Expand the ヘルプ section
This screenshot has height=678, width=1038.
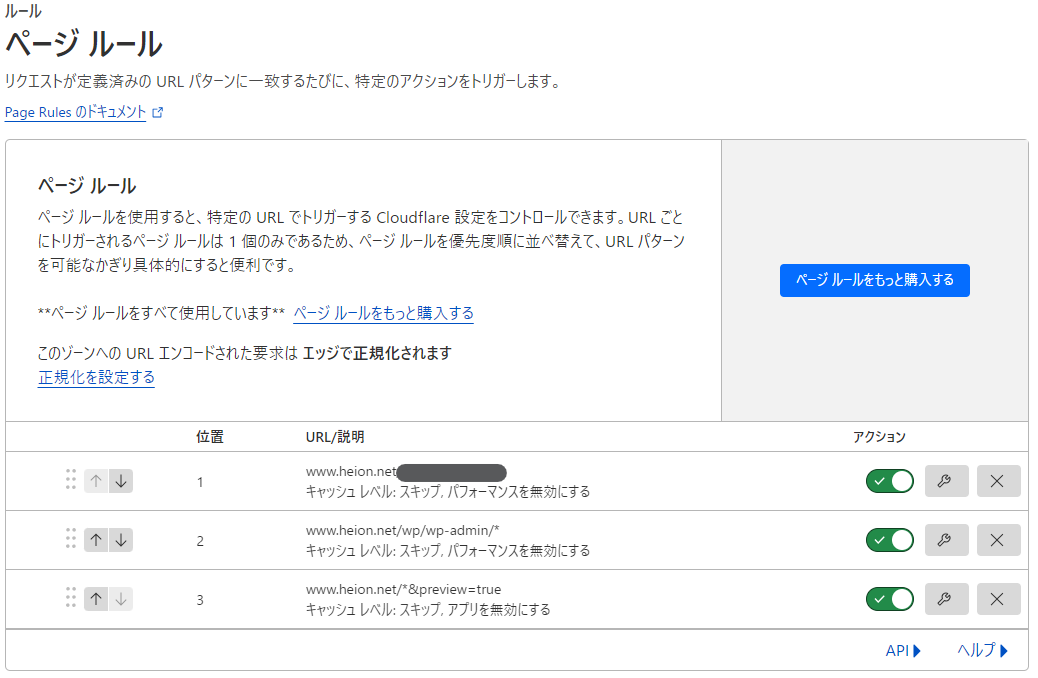tap(982, 651)
